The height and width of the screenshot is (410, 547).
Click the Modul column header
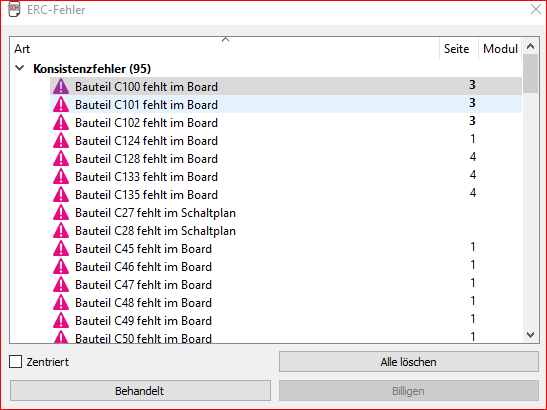[x=500, y=49]
